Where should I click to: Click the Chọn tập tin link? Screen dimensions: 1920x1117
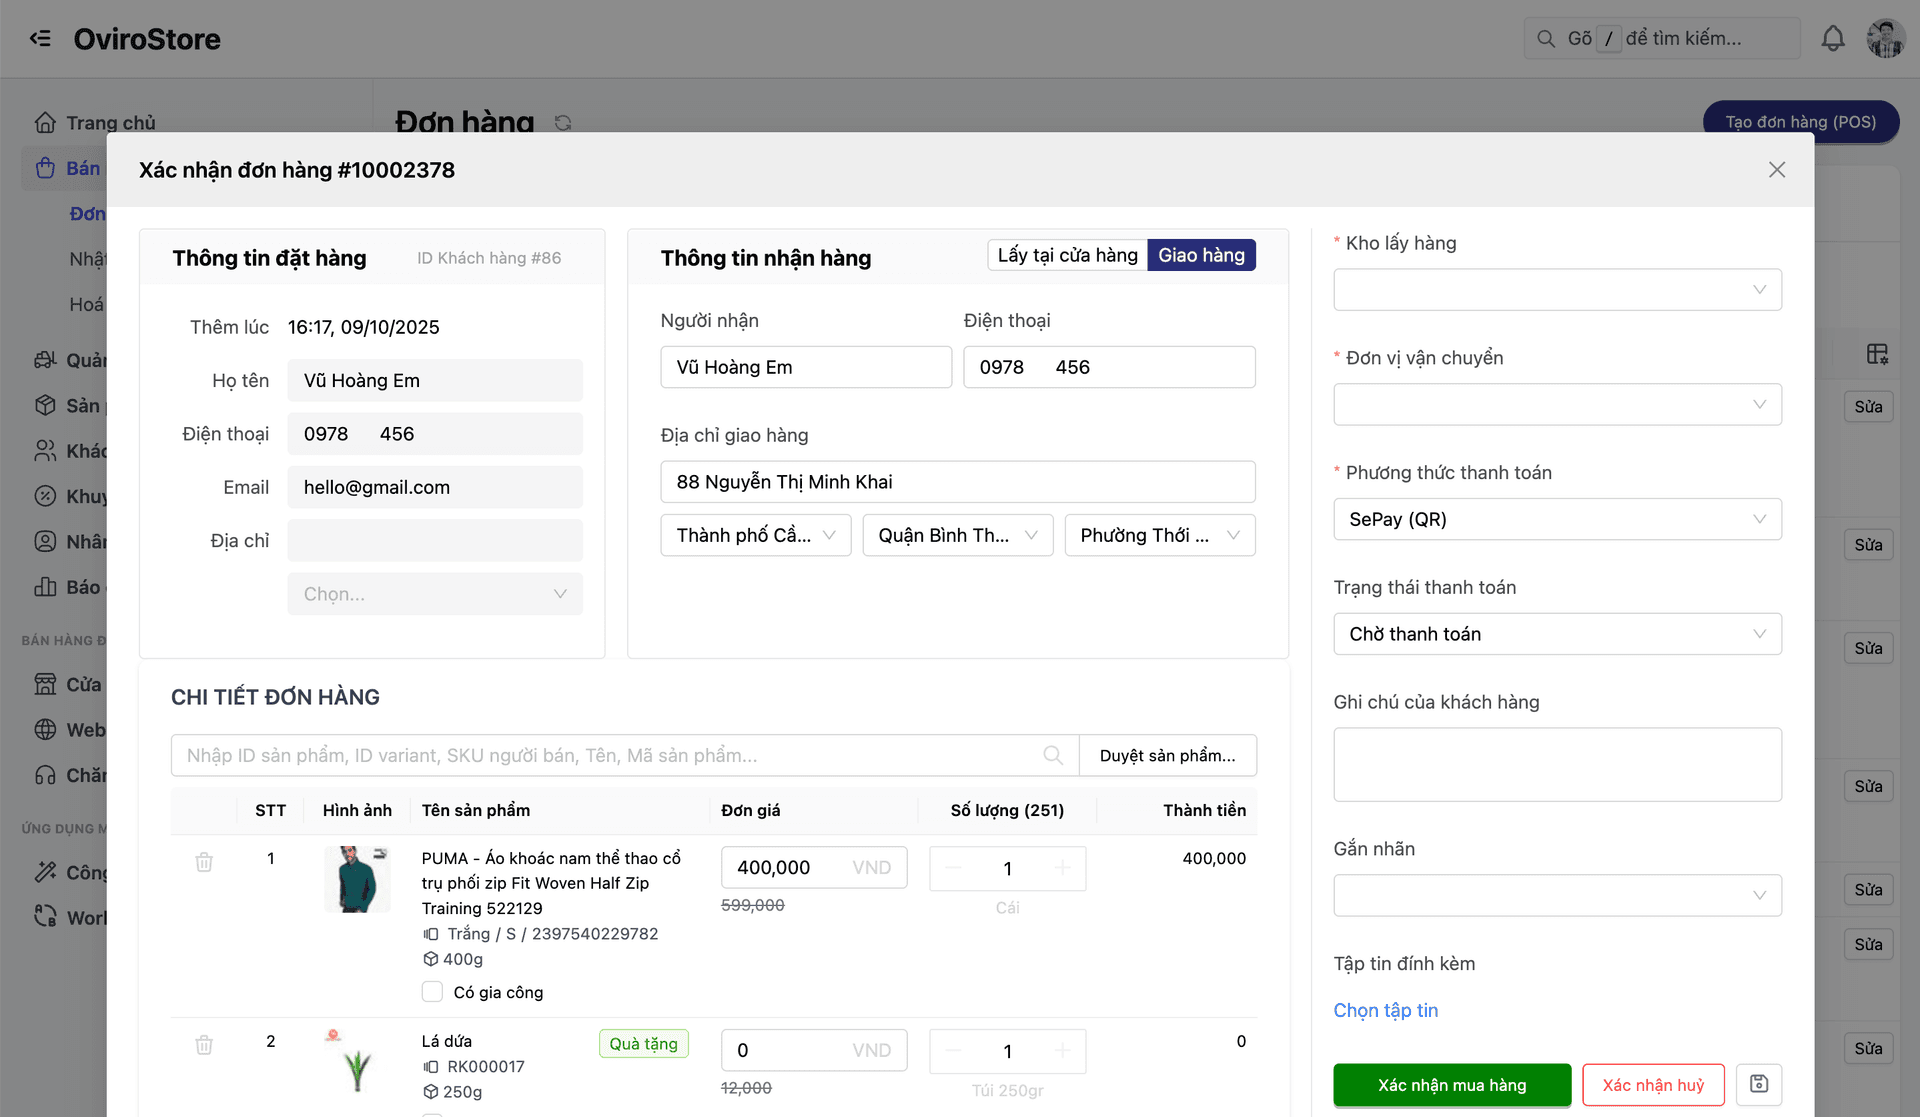pyautogui.click(x=1385, y=1010)
